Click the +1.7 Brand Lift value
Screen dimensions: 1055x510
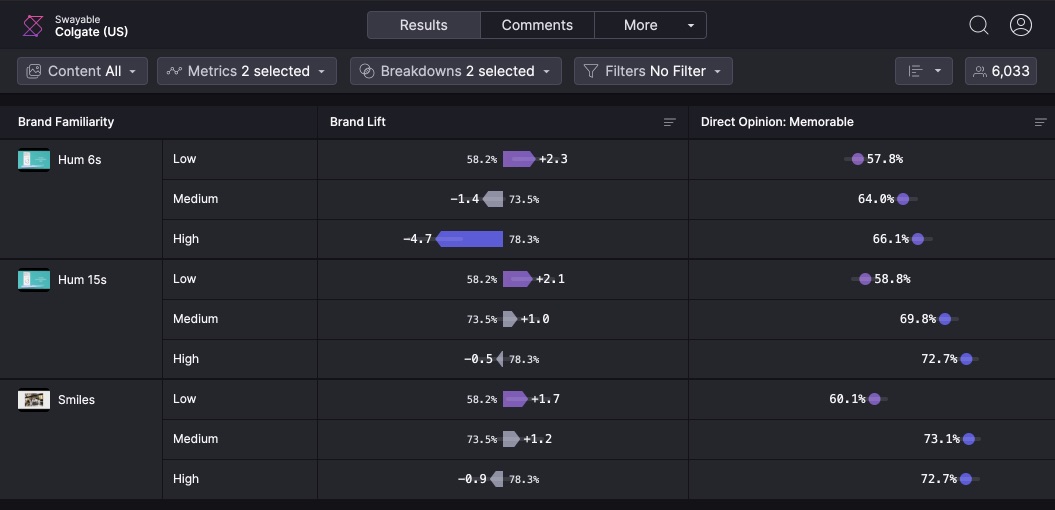546,399
